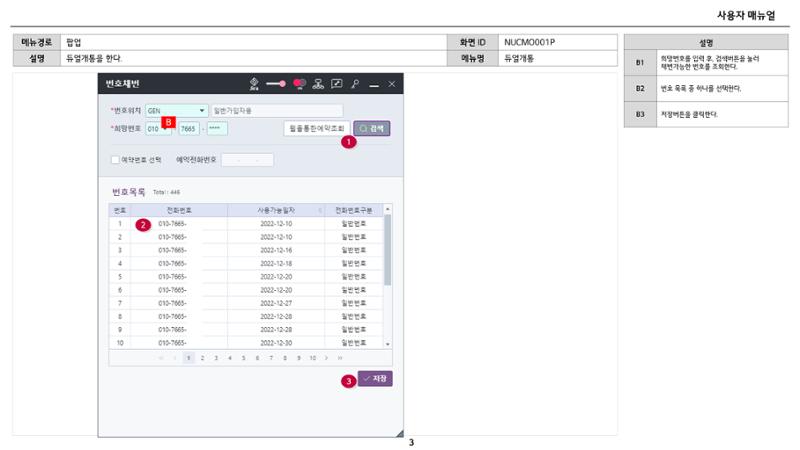
Task: Select row 6 in the number list
Action: coord(246,290)
